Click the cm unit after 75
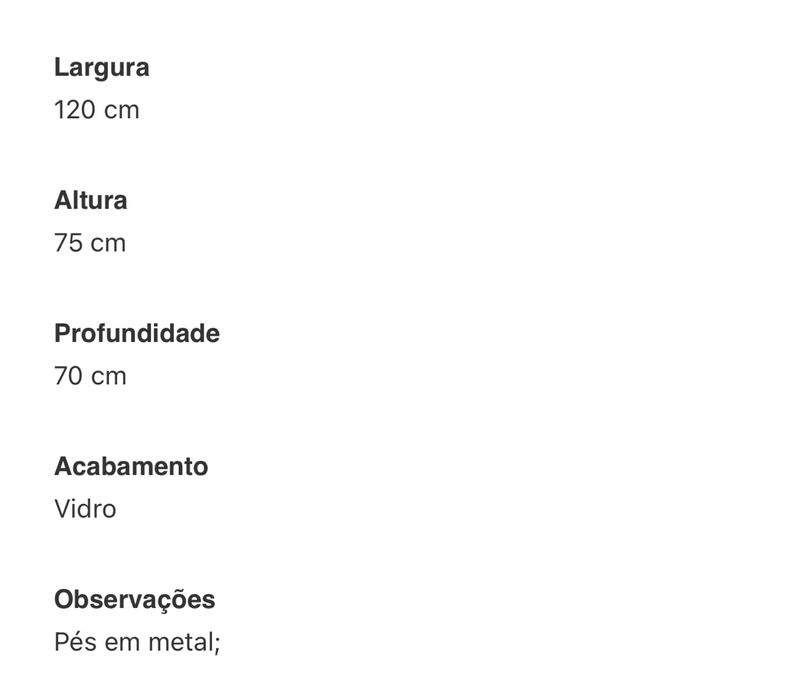 pos(109,243)
